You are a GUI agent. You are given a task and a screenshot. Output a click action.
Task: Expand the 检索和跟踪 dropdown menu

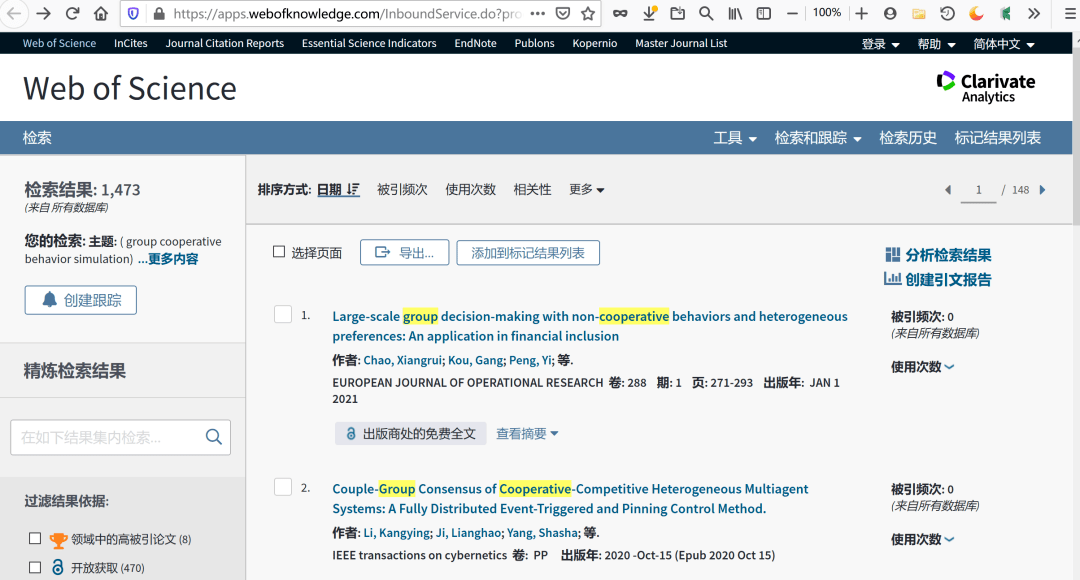click(x=818, y=138)
